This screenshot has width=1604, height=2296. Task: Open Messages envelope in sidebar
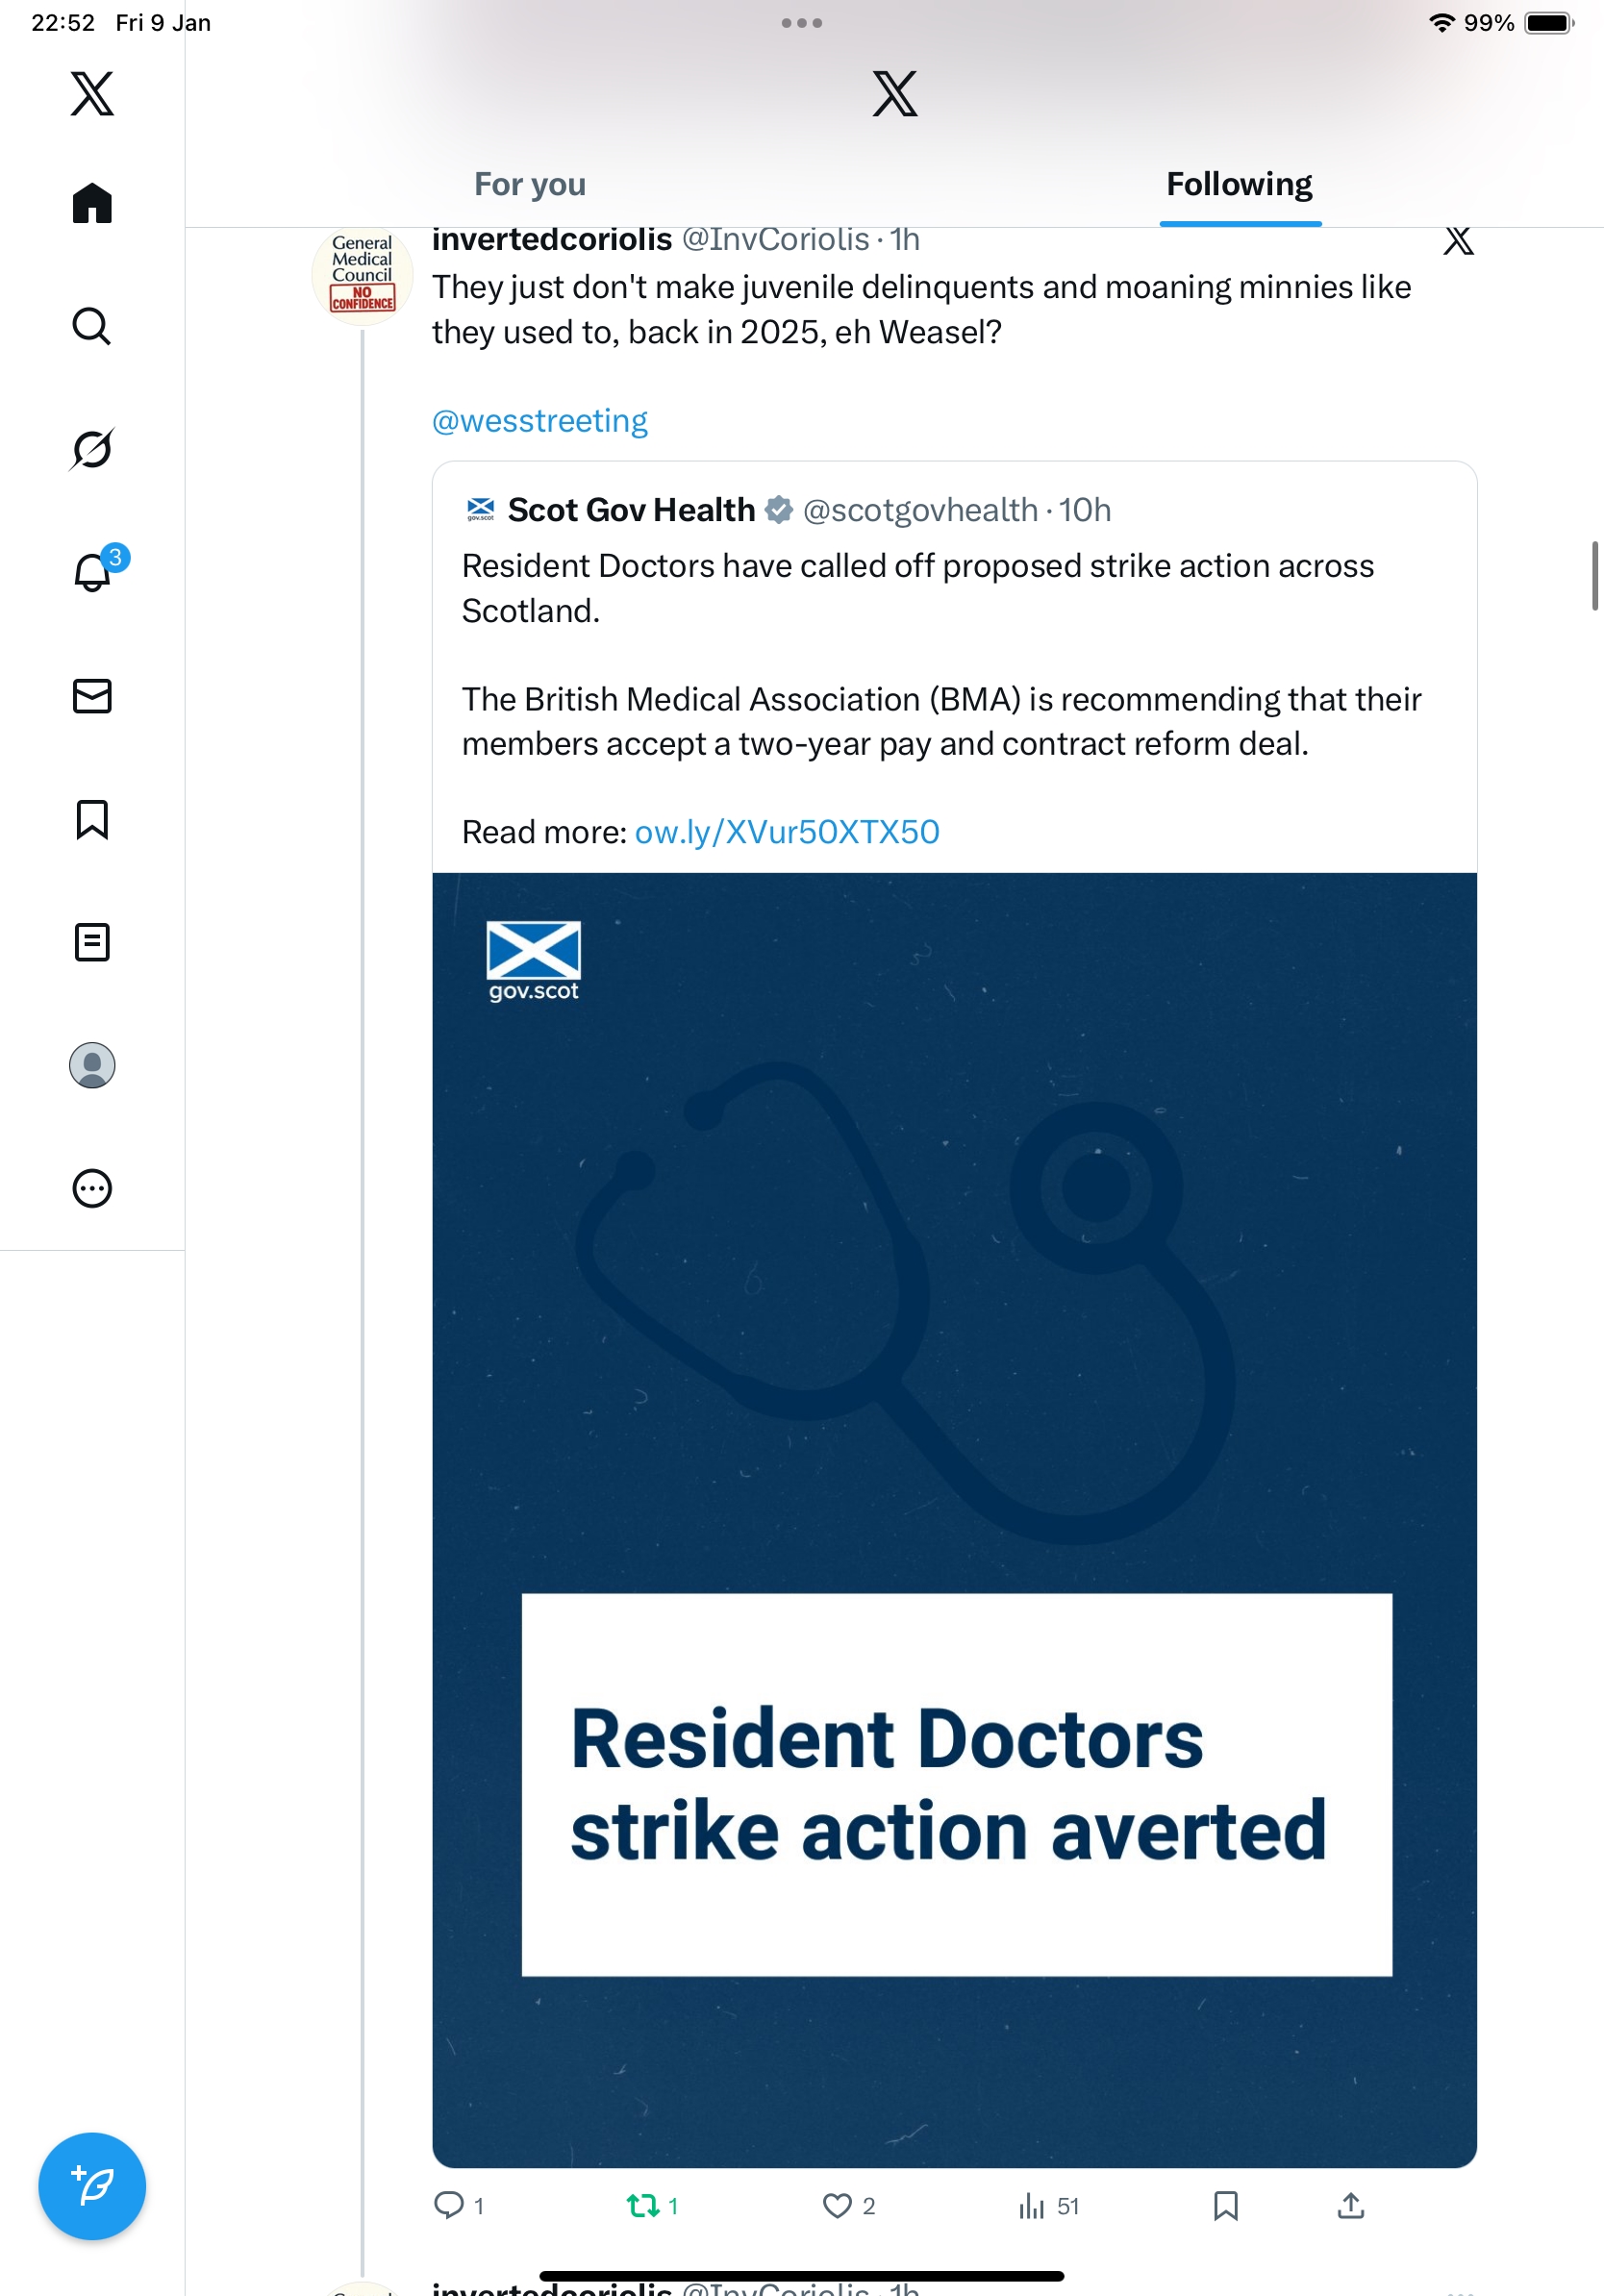(92, 696)
